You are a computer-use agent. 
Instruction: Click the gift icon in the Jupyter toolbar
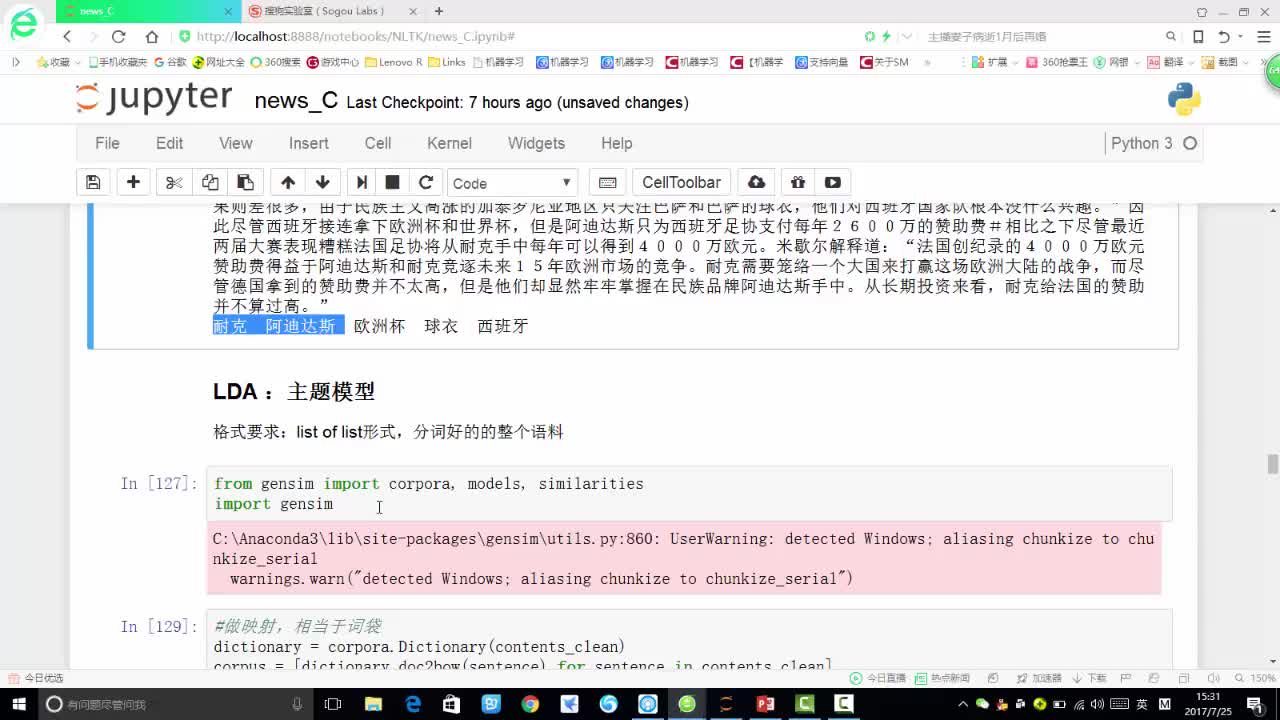[797, 182]
